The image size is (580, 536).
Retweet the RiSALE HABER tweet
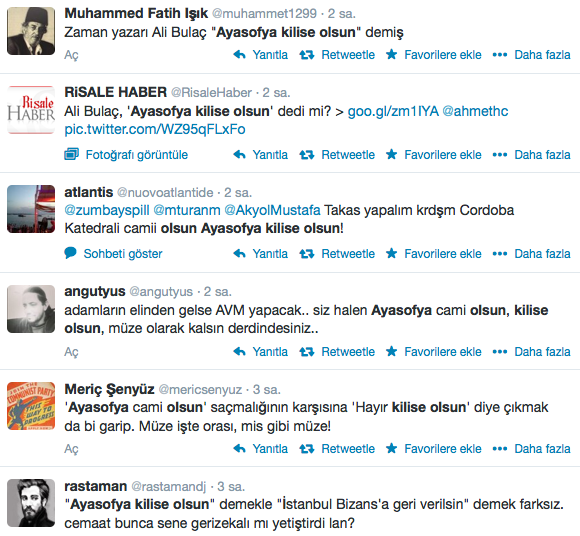pos(337,155)
